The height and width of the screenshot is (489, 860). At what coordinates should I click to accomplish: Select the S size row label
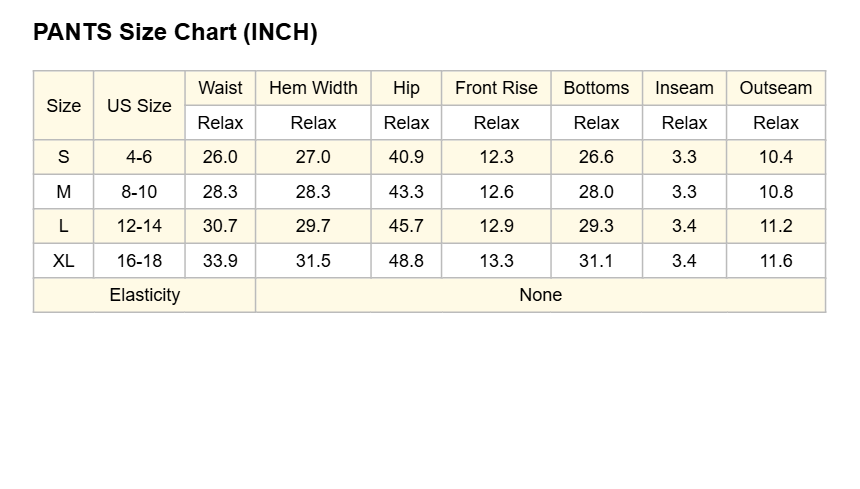[x=64, y=157]
